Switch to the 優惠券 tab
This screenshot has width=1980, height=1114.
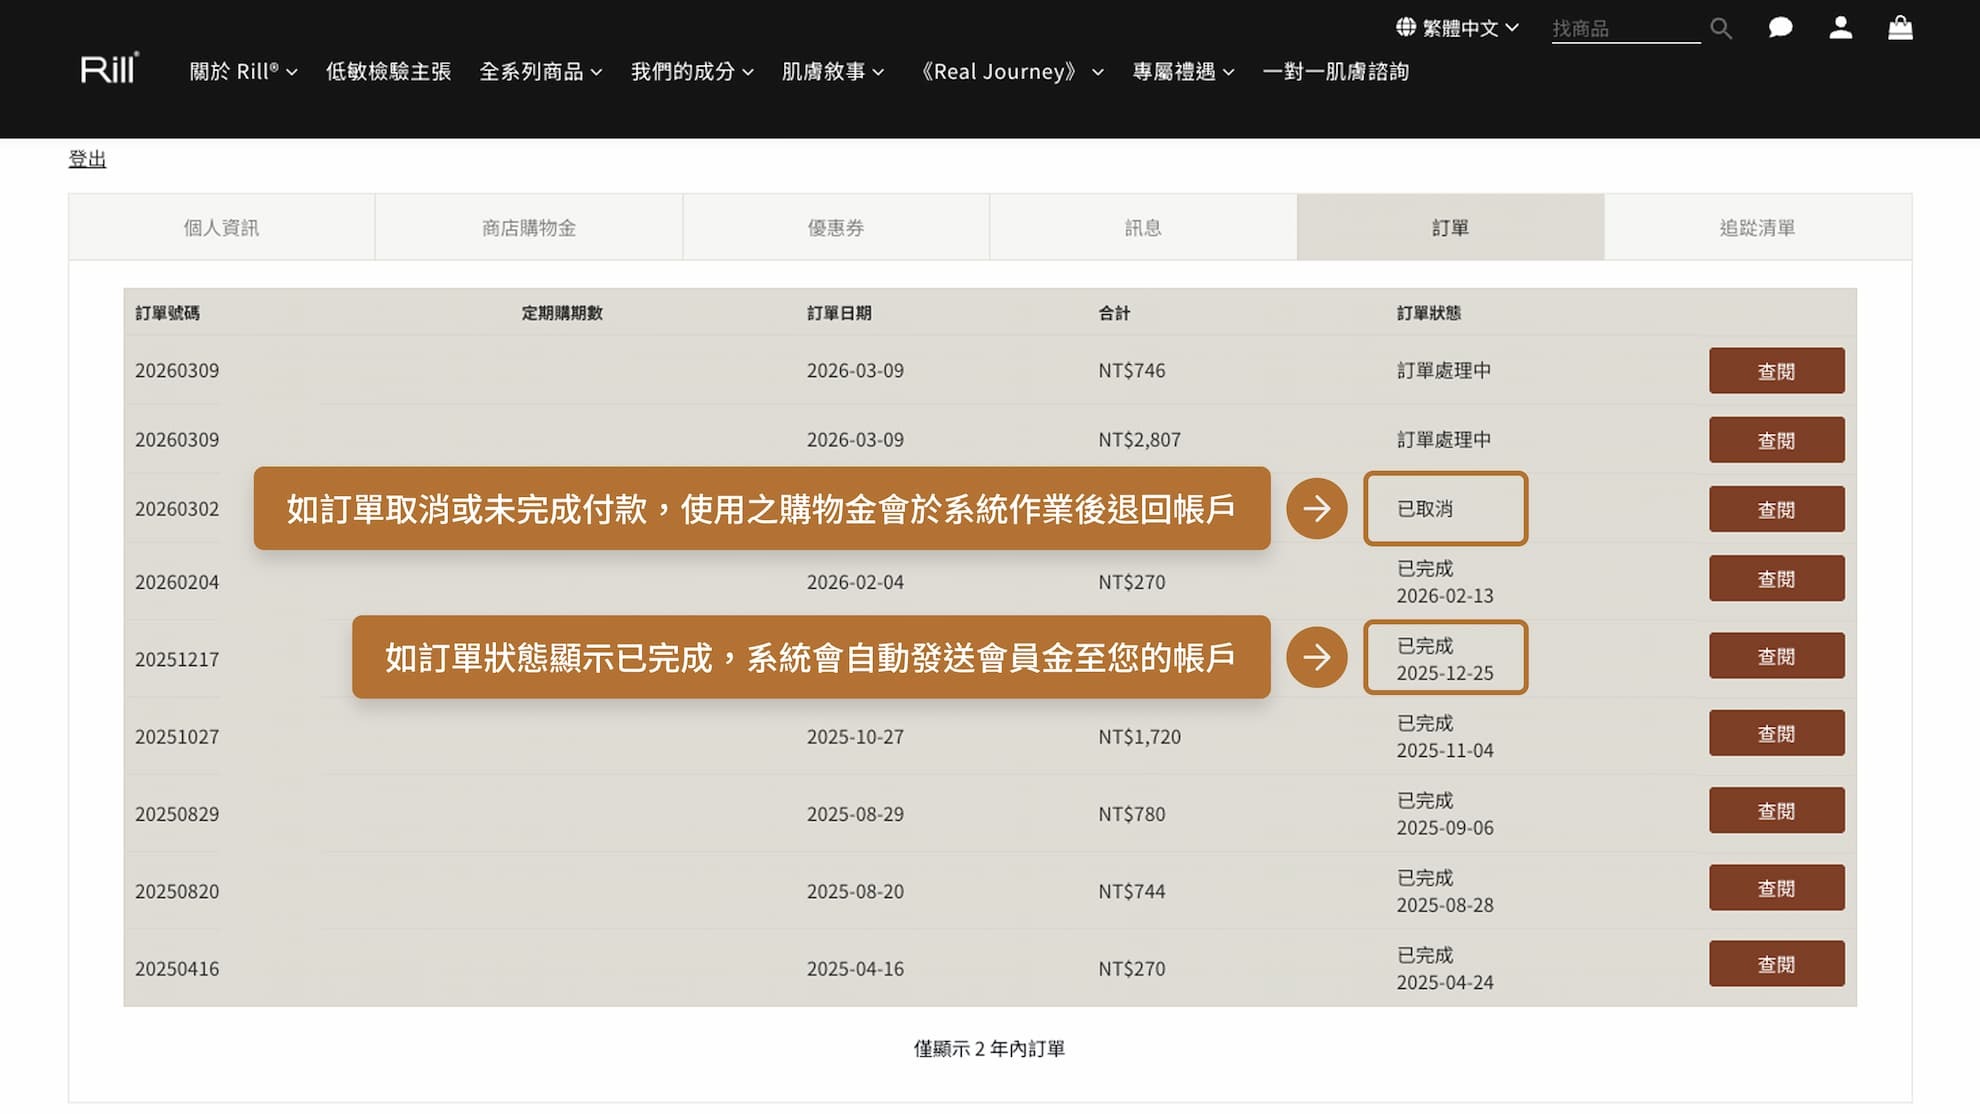[x=835, y=227]
